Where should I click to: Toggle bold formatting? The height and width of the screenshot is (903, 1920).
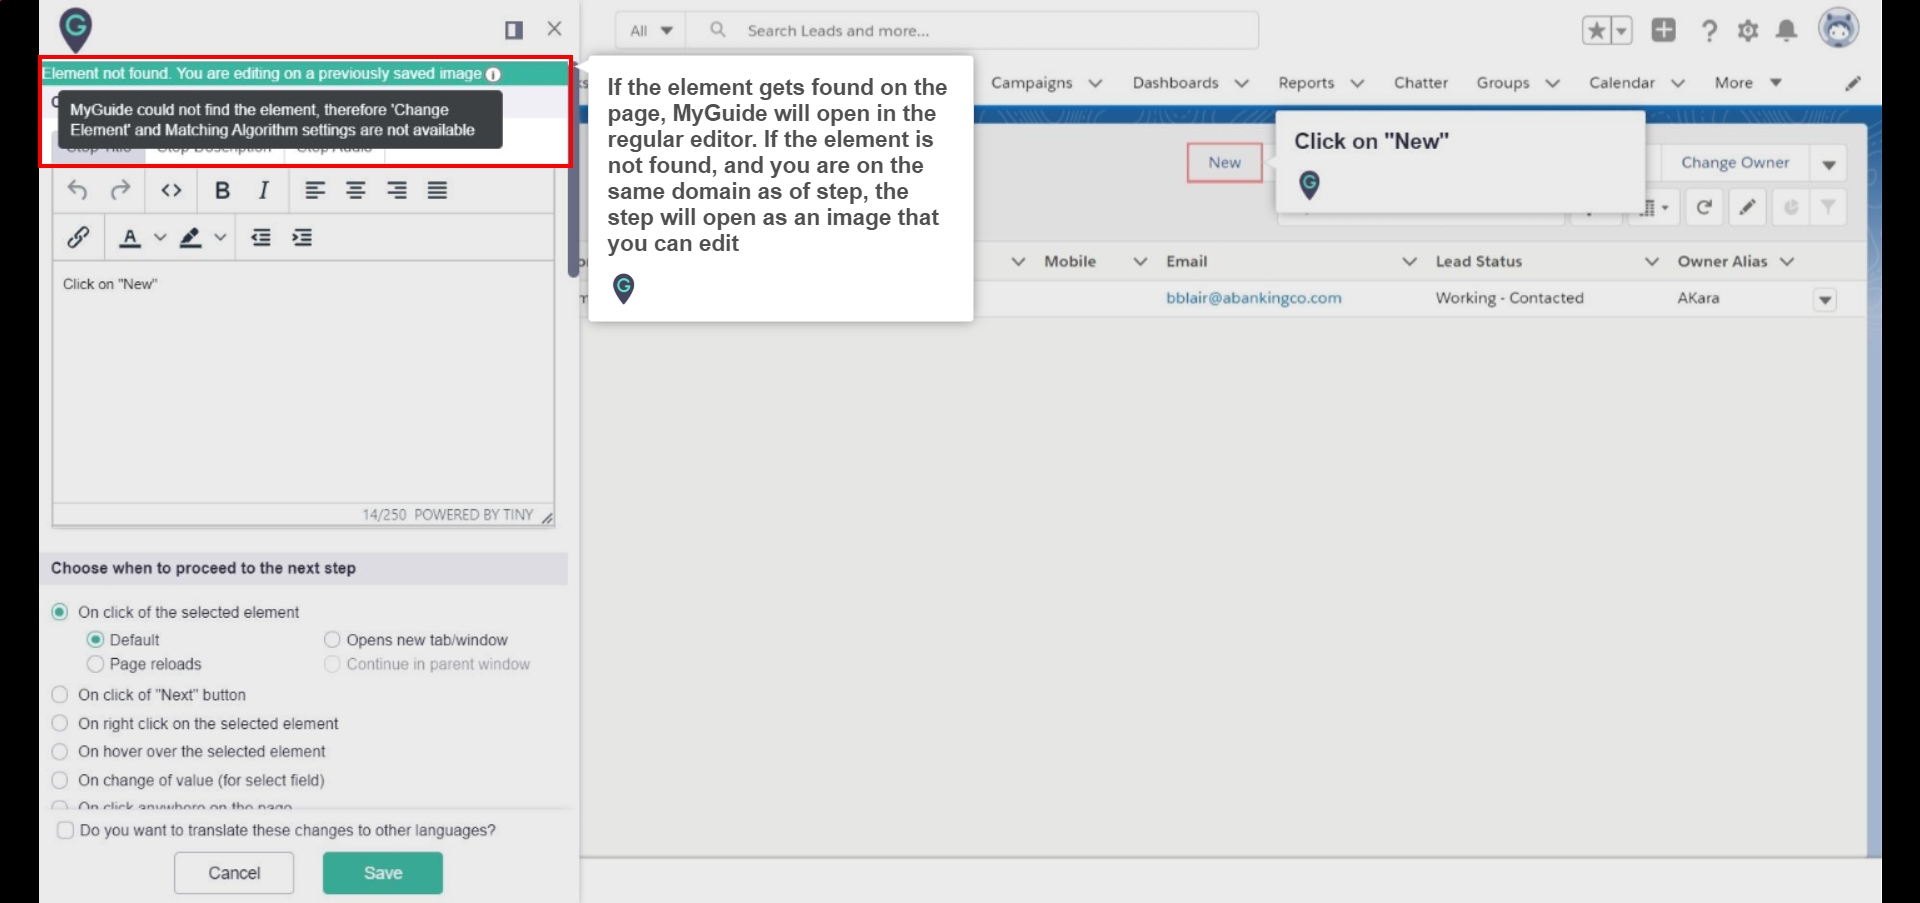(222, 190)
